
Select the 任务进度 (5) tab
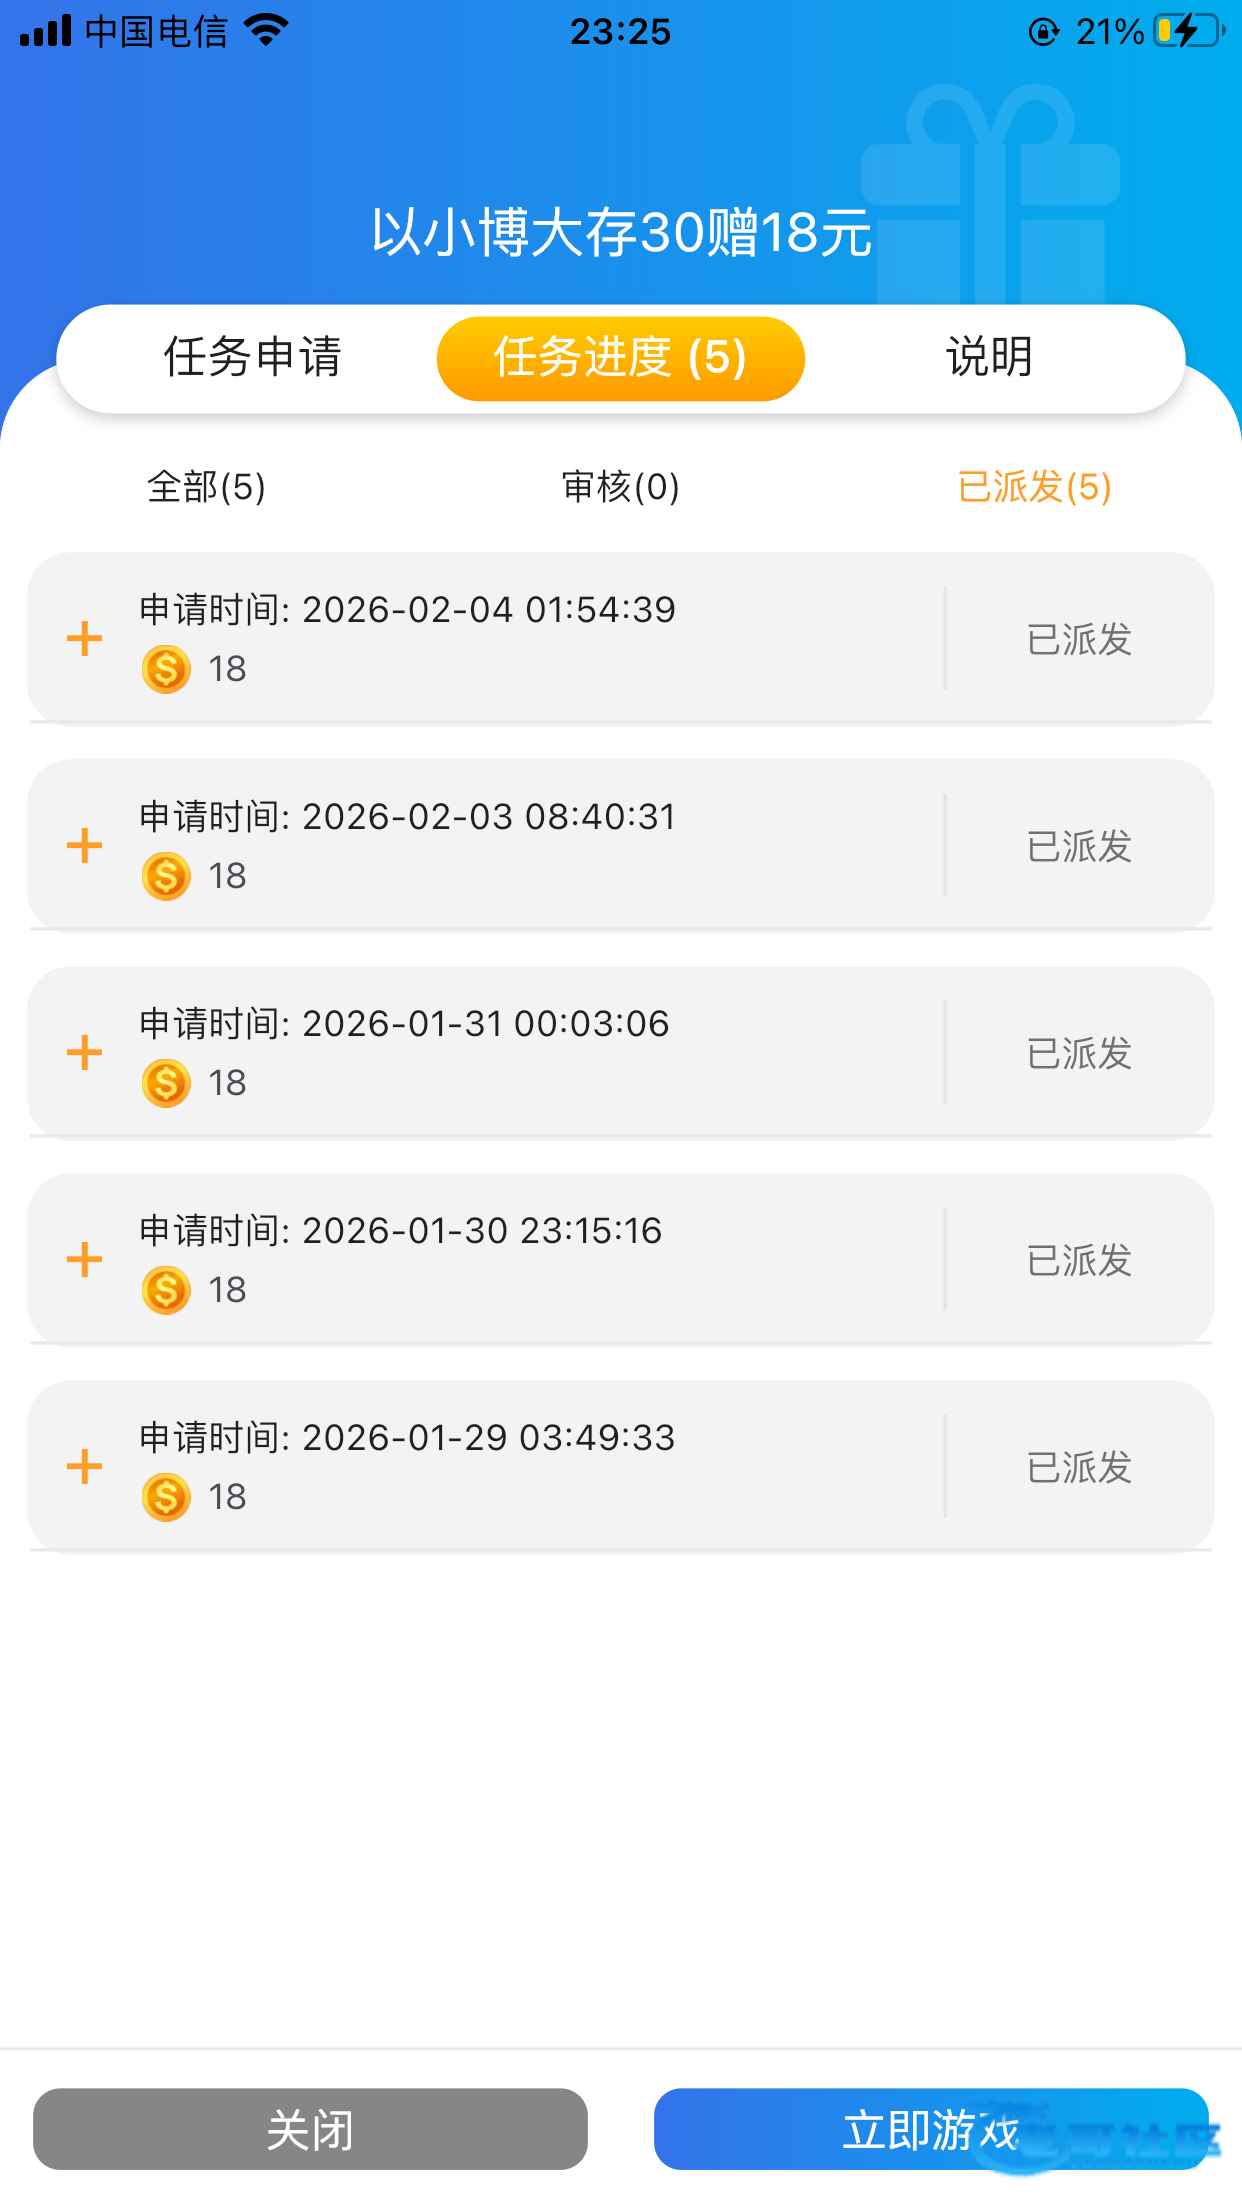620,358
